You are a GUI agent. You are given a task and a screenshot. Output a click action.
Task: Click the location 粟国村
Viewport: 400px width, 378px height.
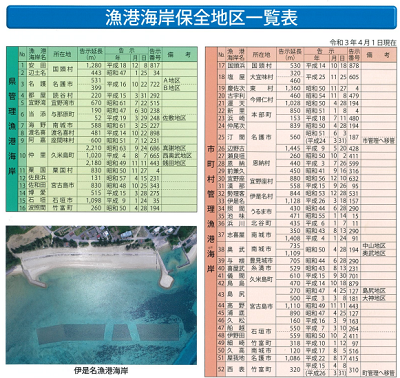click(x=62, y=170)
